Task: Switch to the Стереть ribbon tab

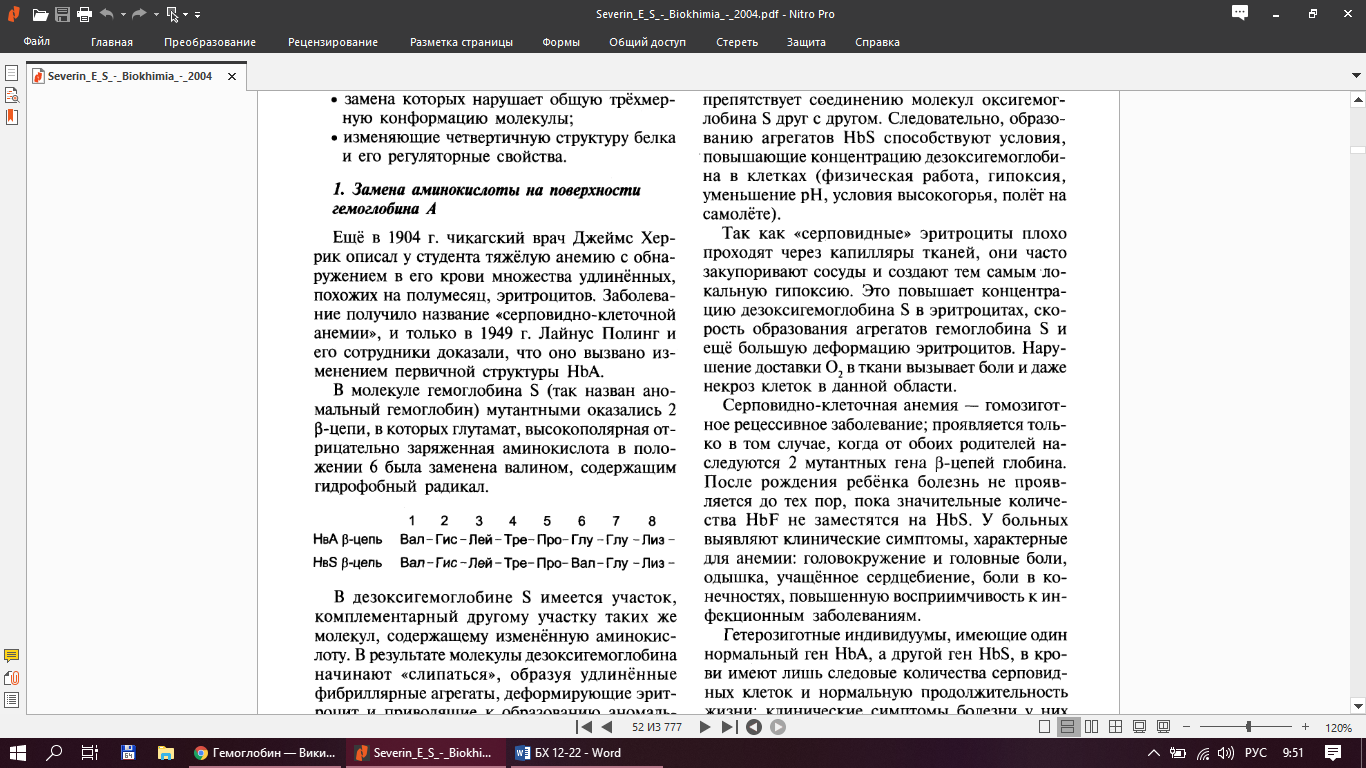Action: (x=737, y=42)
